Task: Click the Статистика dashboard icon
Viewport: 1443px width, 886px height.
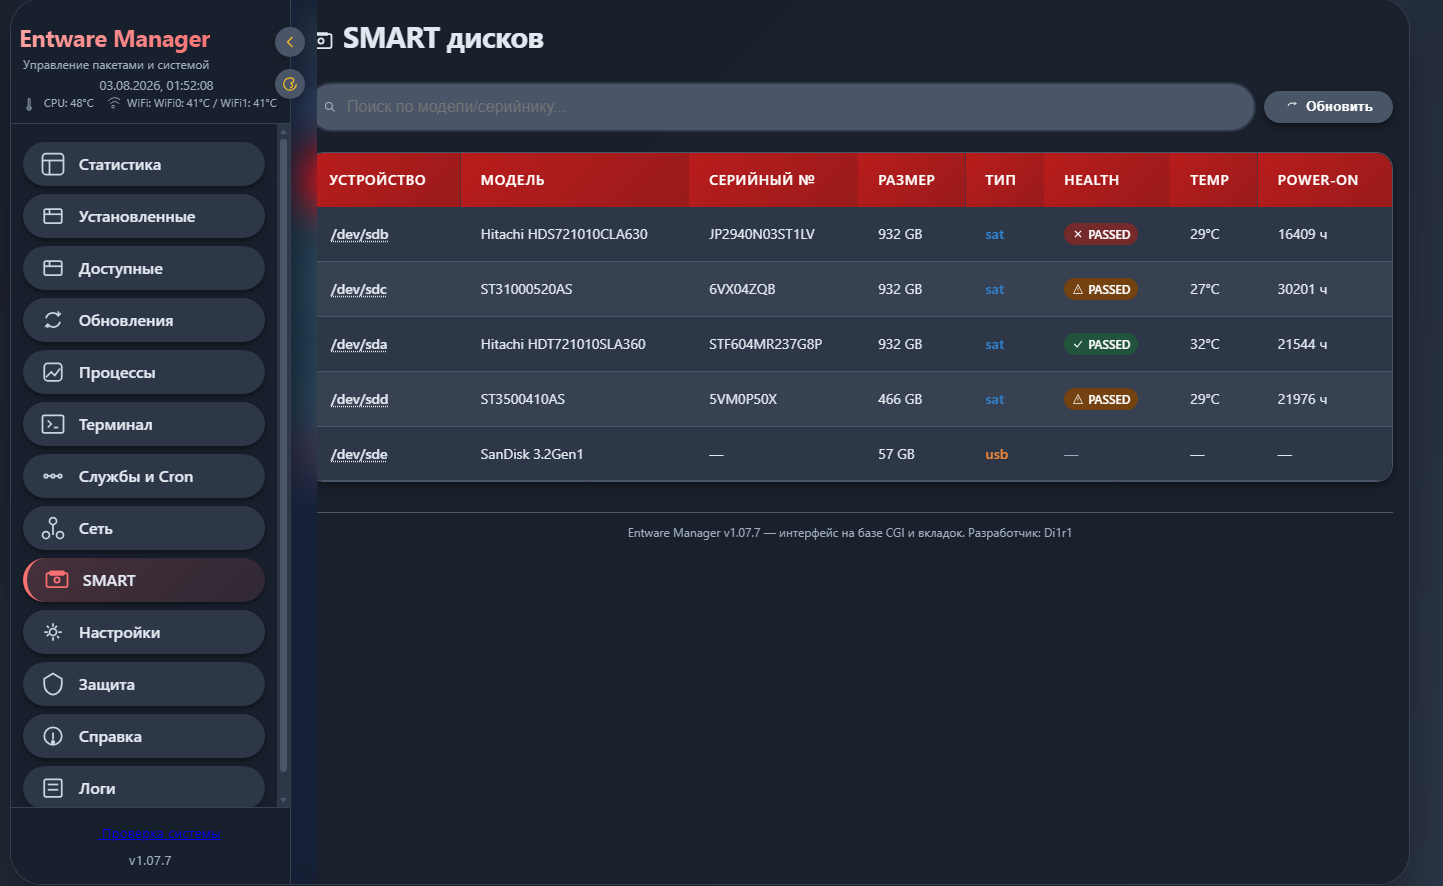Action: tap(53, 164)
